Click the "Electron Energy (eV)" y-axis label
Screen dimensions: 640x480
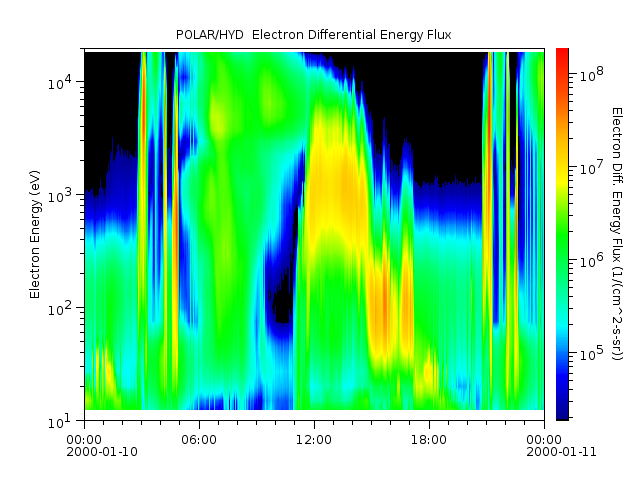[35, 234]
